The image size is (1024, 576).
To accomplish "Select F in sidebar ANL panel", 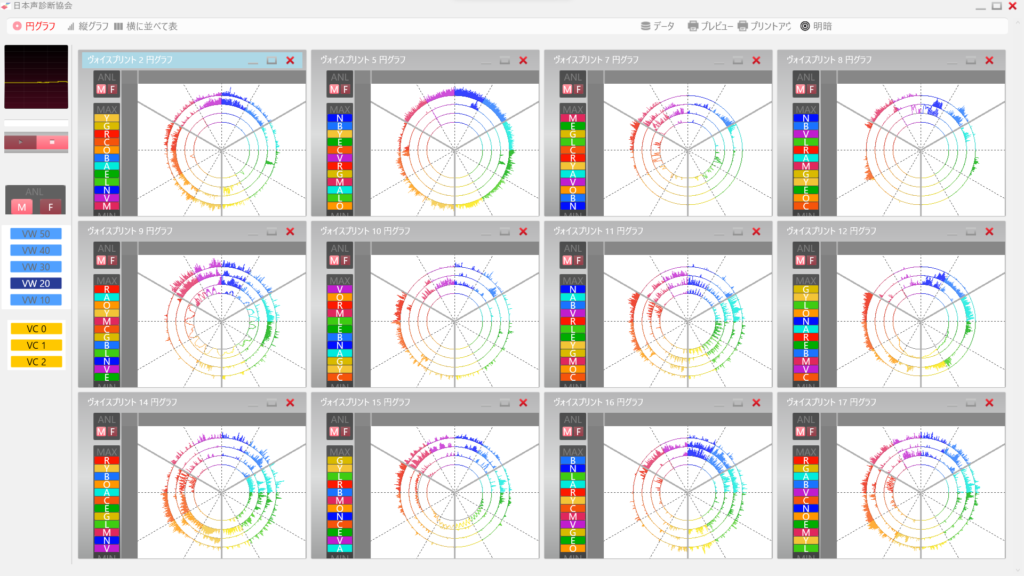I will [50, 207].
